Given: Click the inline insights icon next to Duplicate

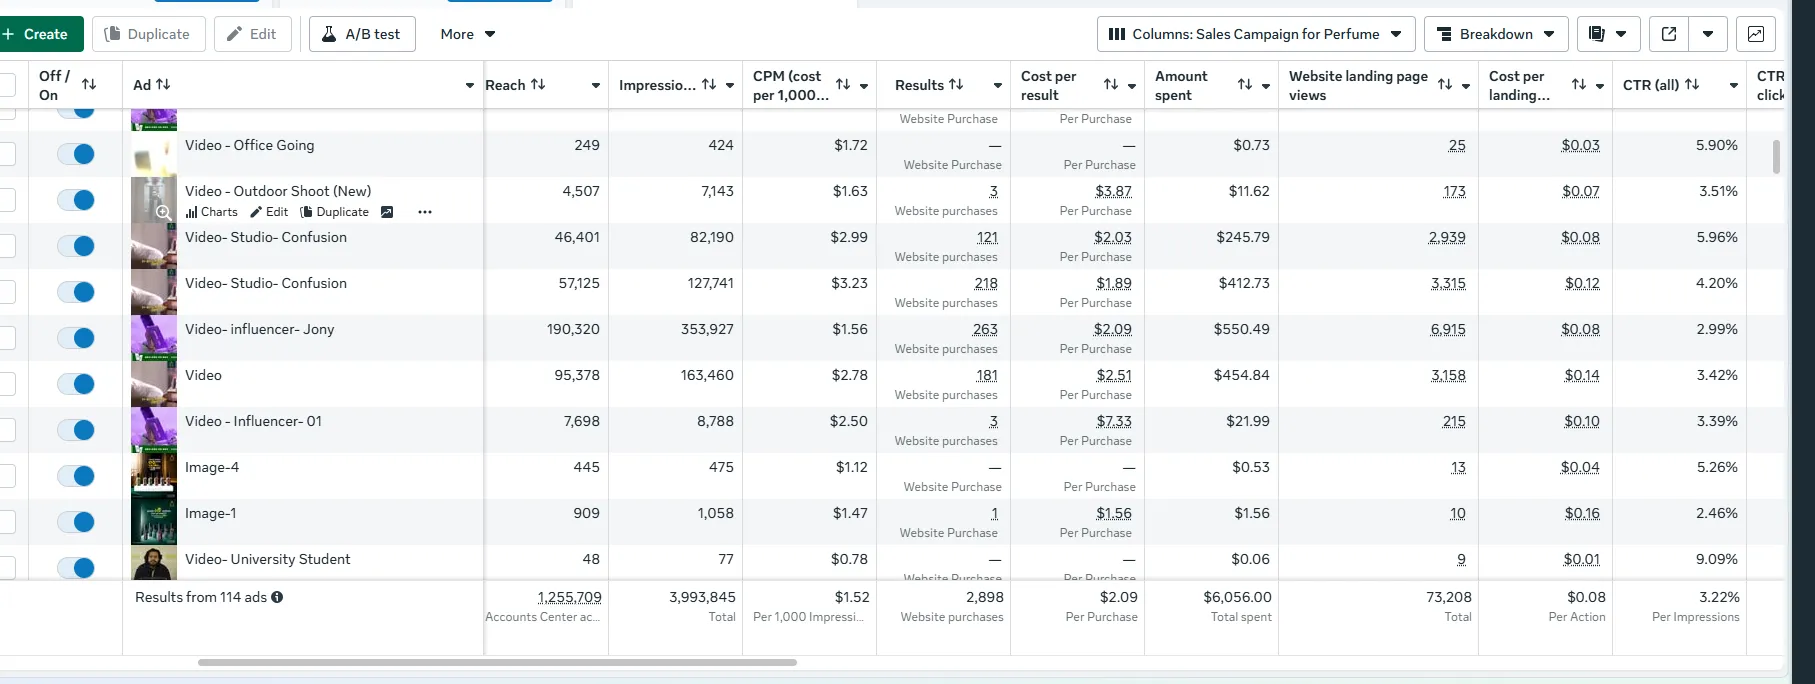Looking at the screenshot, I should 387,212.
